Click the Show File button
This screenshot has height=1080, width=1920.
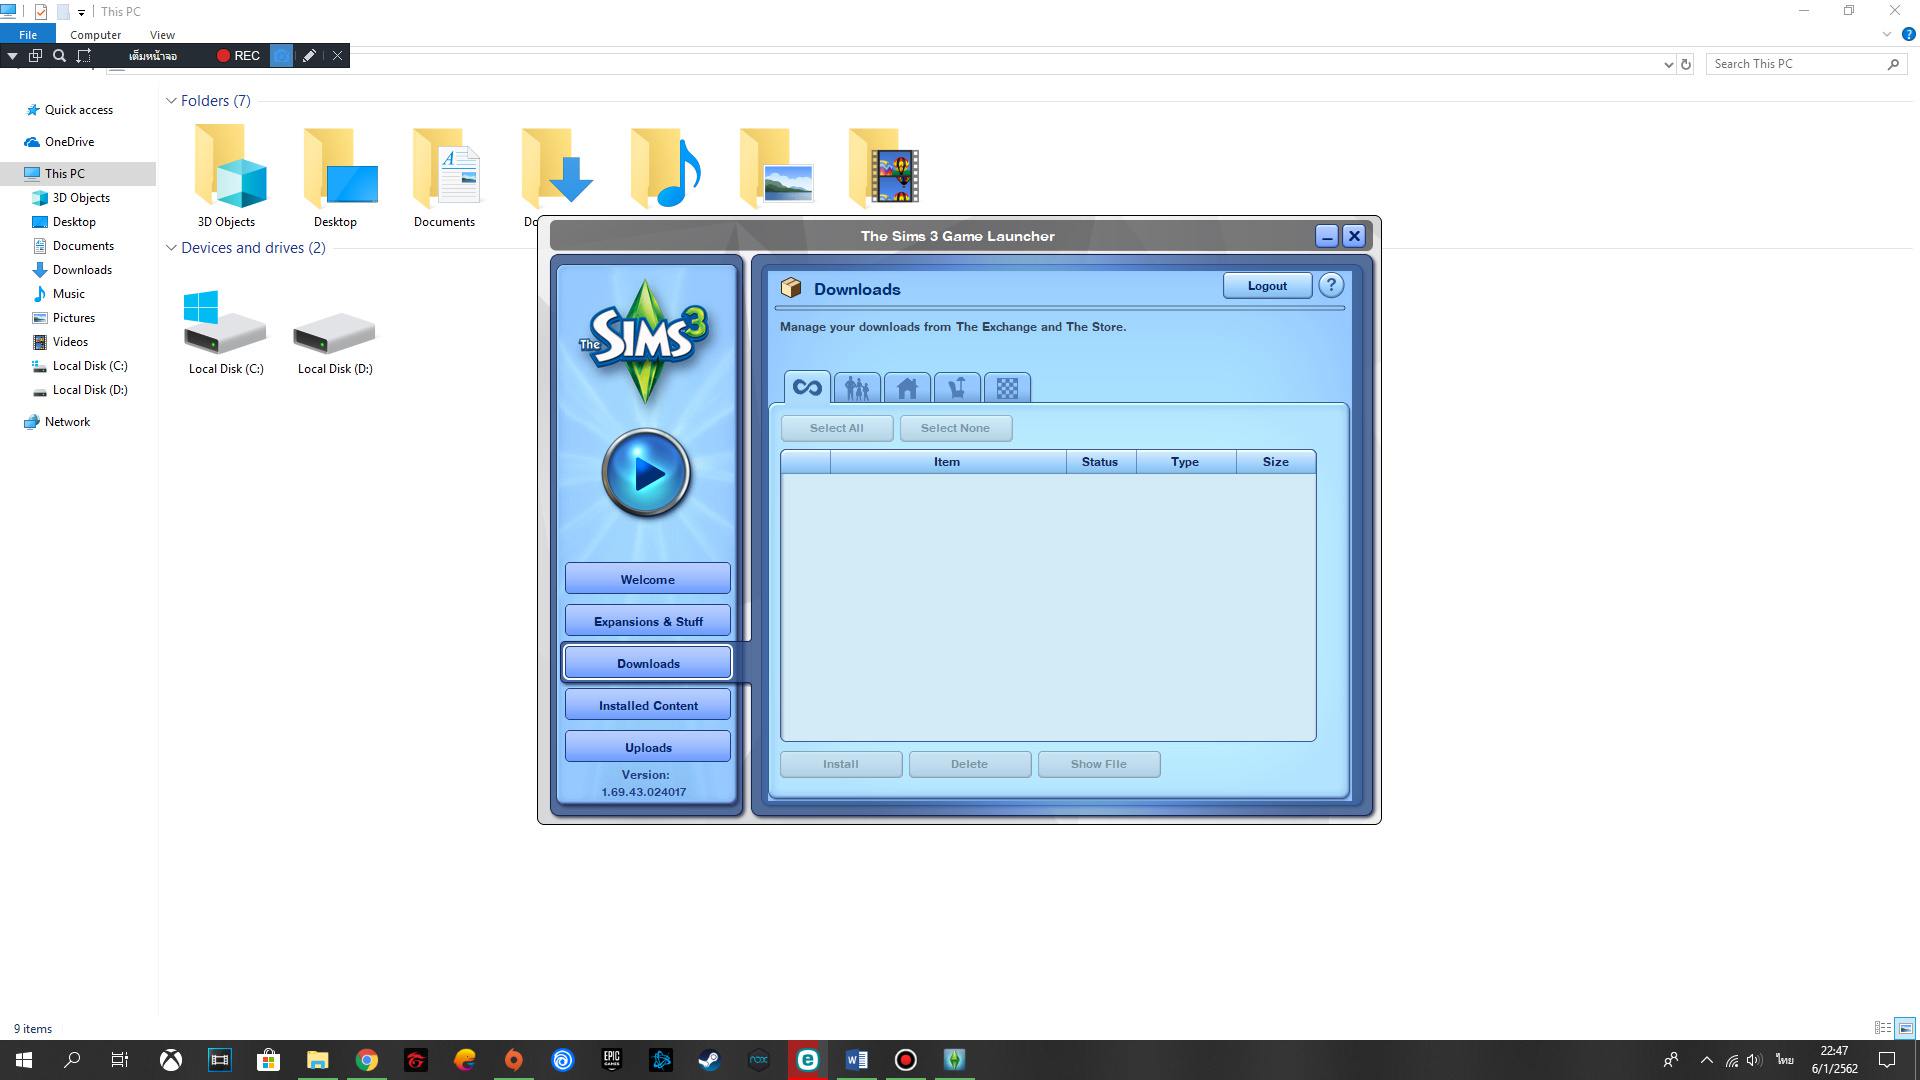tap(1099, 764)
